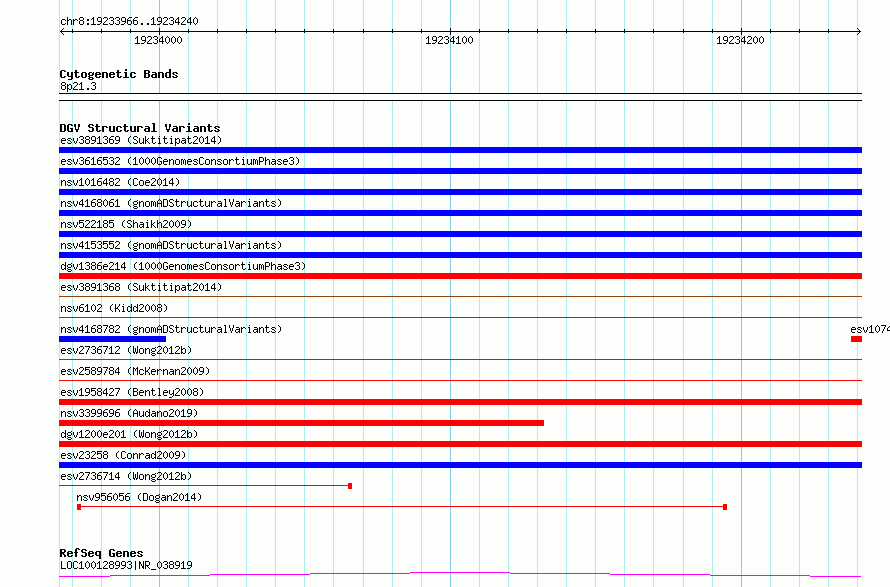The image size is (890, 587).
Task: Select the red bar under dgv1200e201
Action: (x=460, y=444)
